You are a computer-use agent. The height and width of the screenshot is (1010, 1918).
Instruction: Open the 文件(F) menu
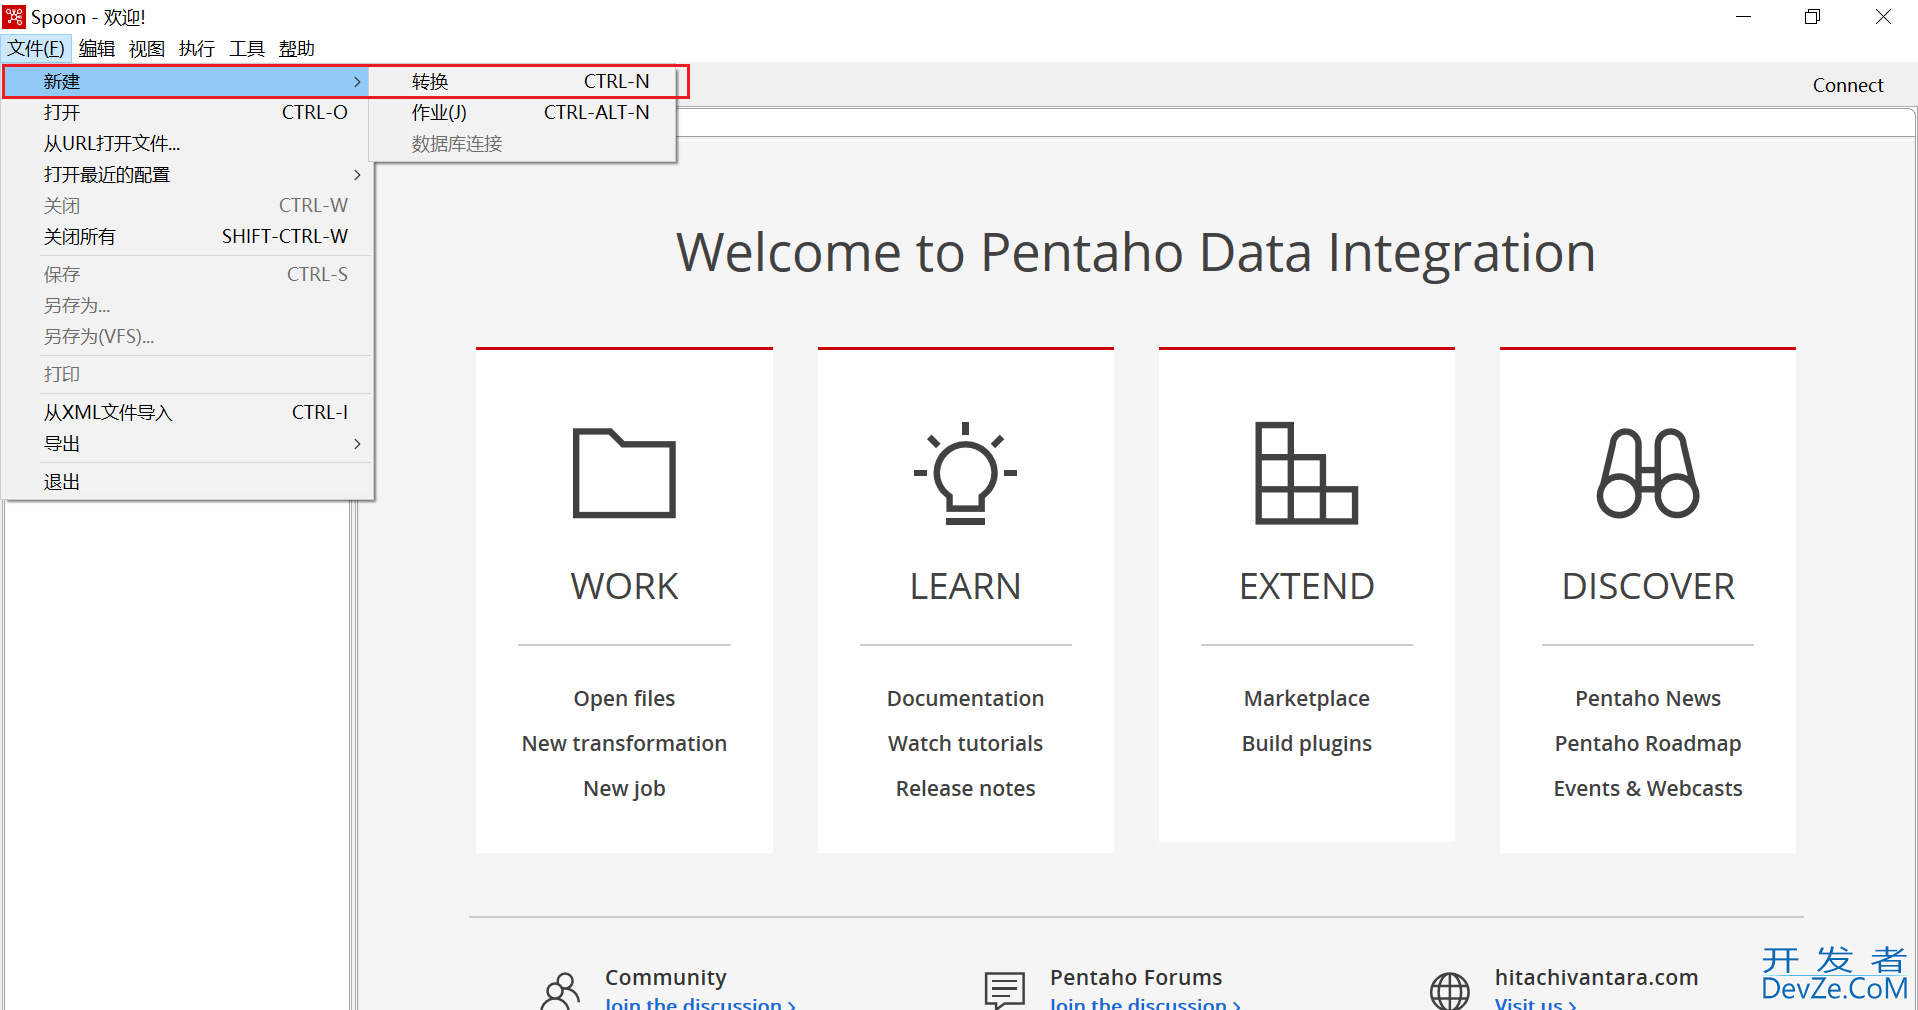click(36, 48)
